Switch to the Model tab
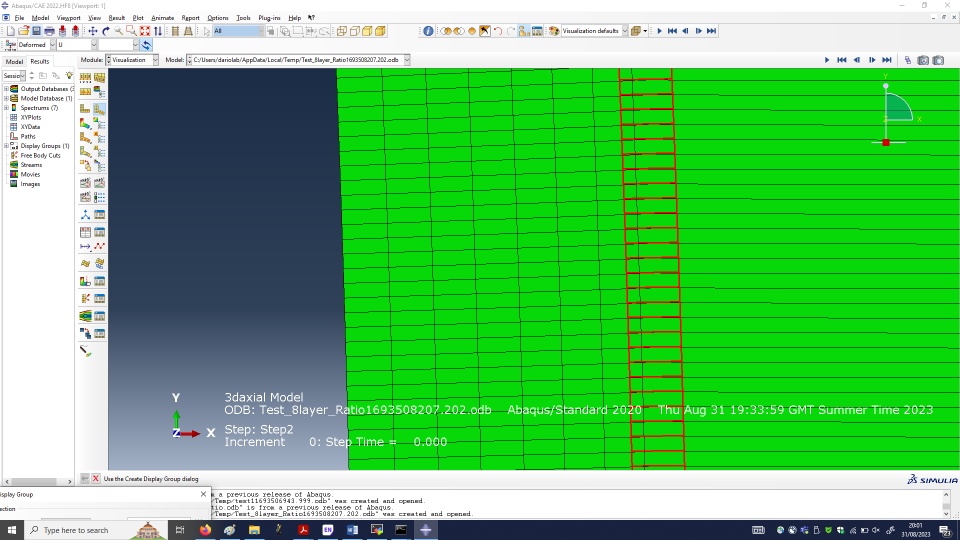The height and width of the screenshot is (540, 960). click(14, 61)
